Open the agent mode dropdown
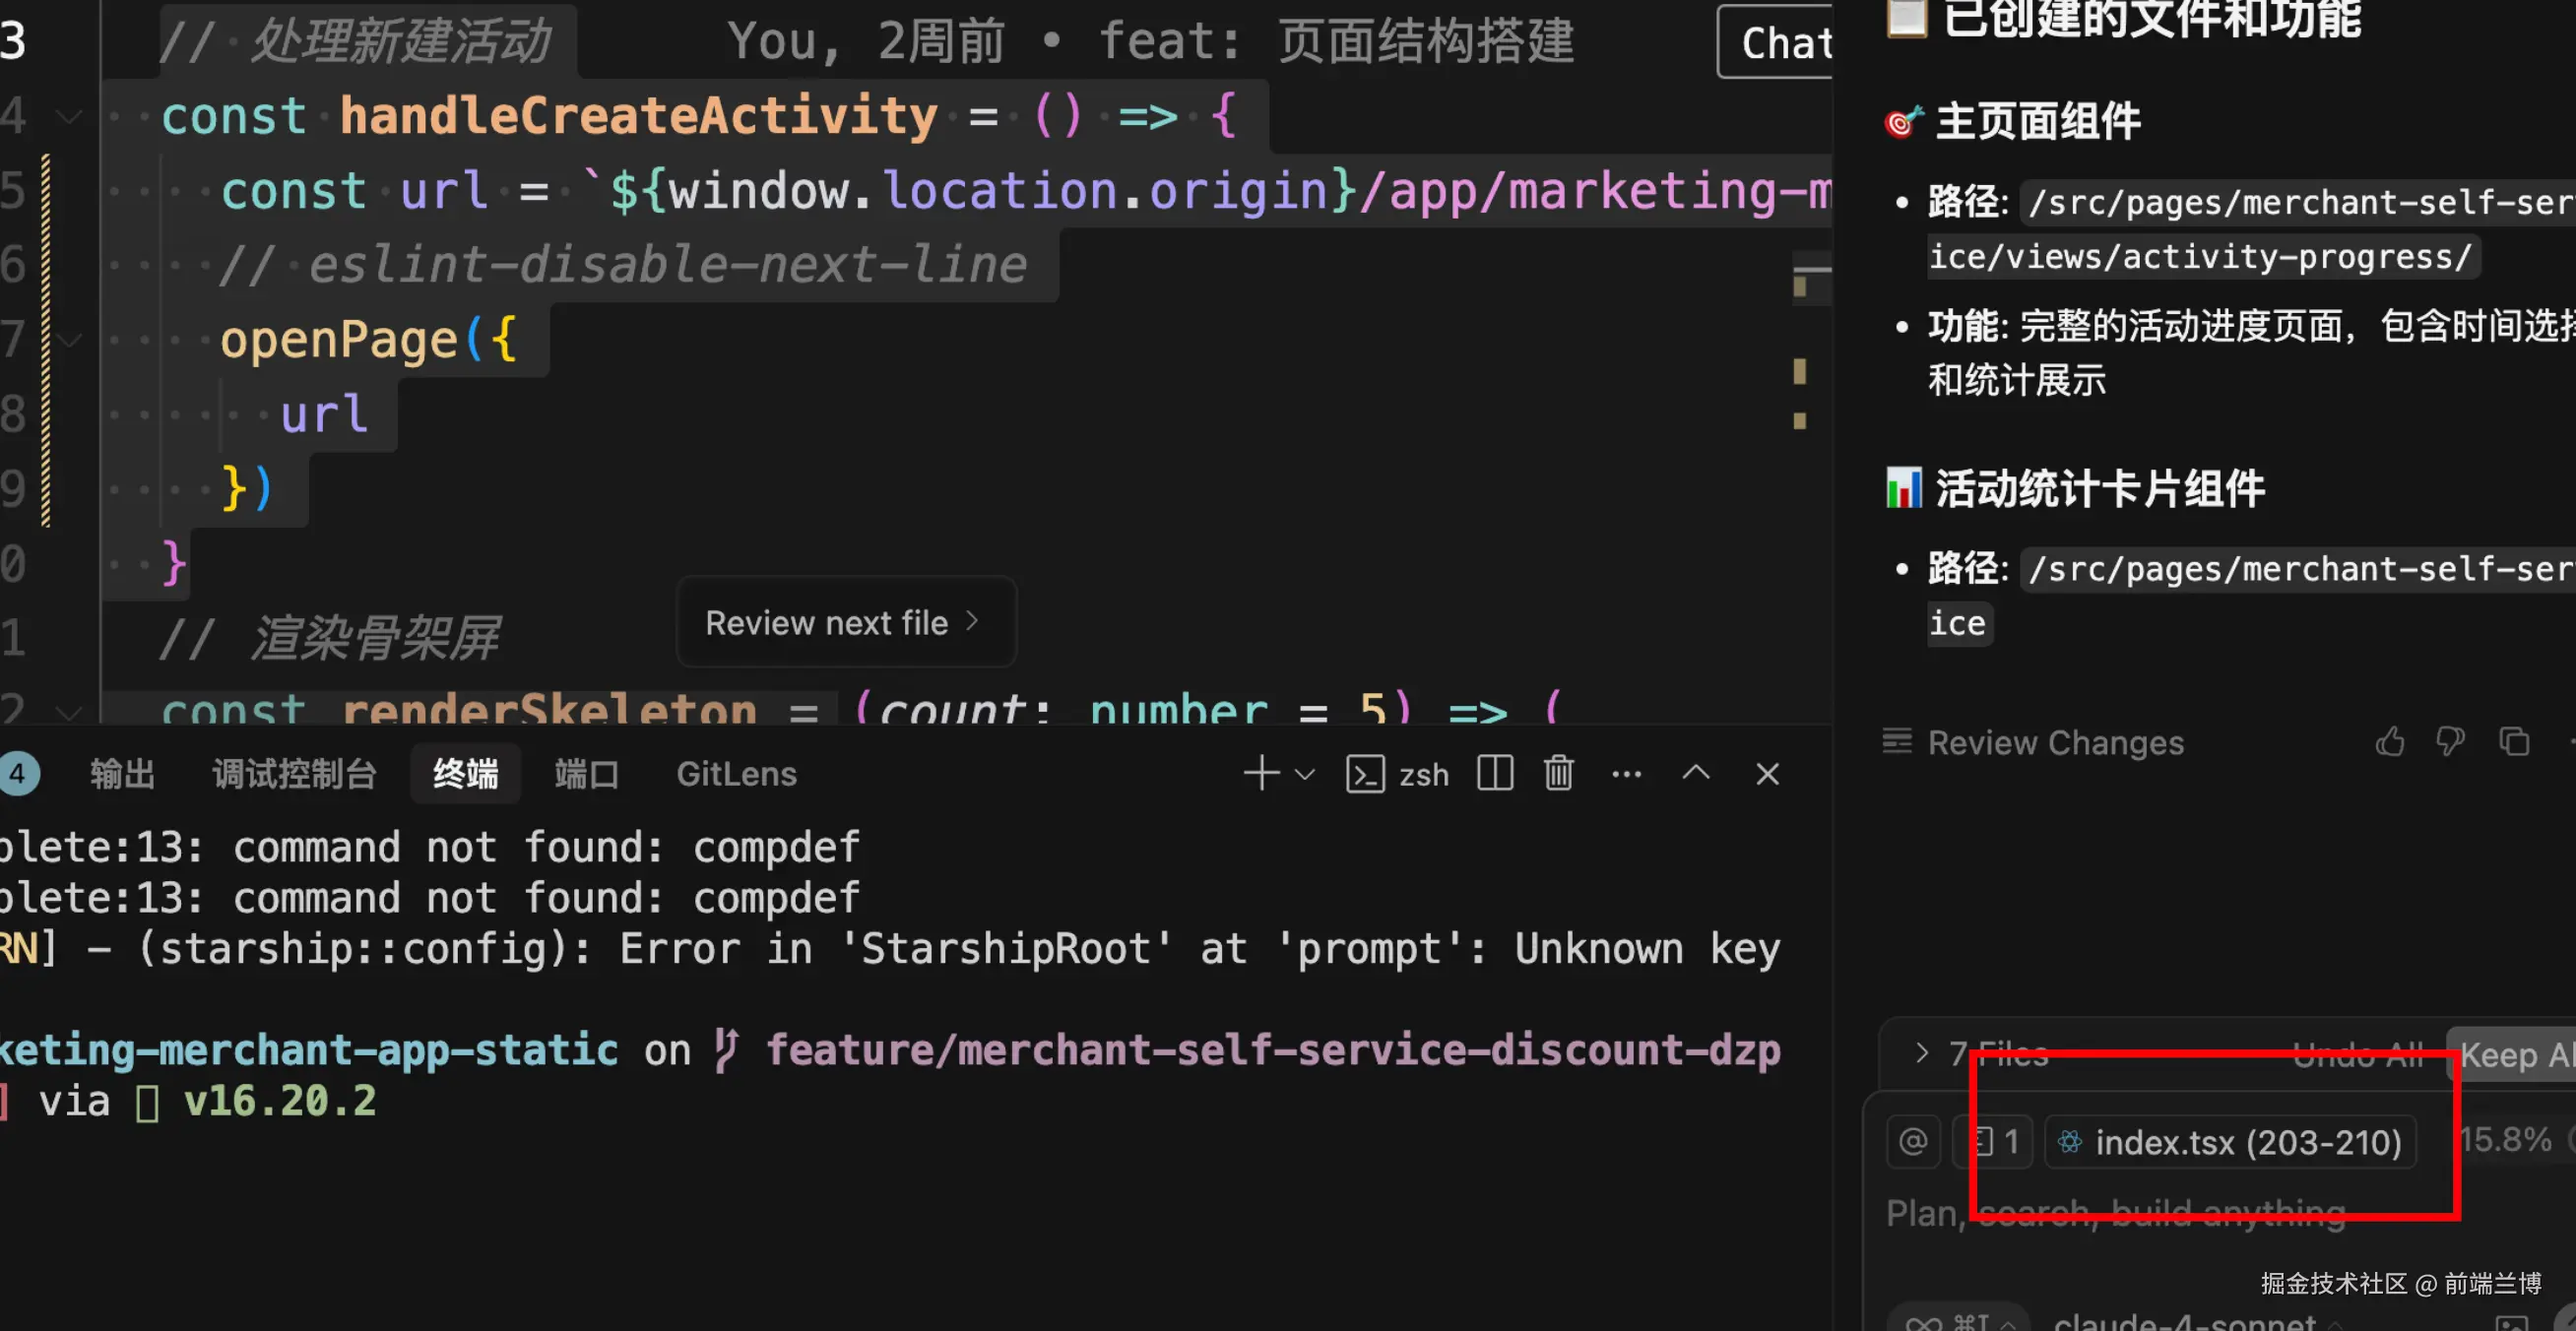The height and width of the screenshot is (1331, 2576). point(1958,1322)
